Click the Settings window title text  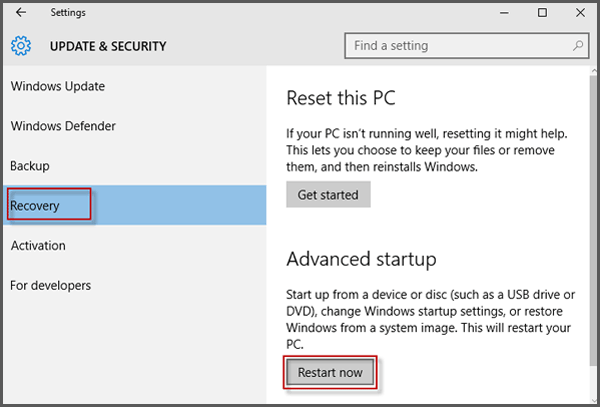68,13
